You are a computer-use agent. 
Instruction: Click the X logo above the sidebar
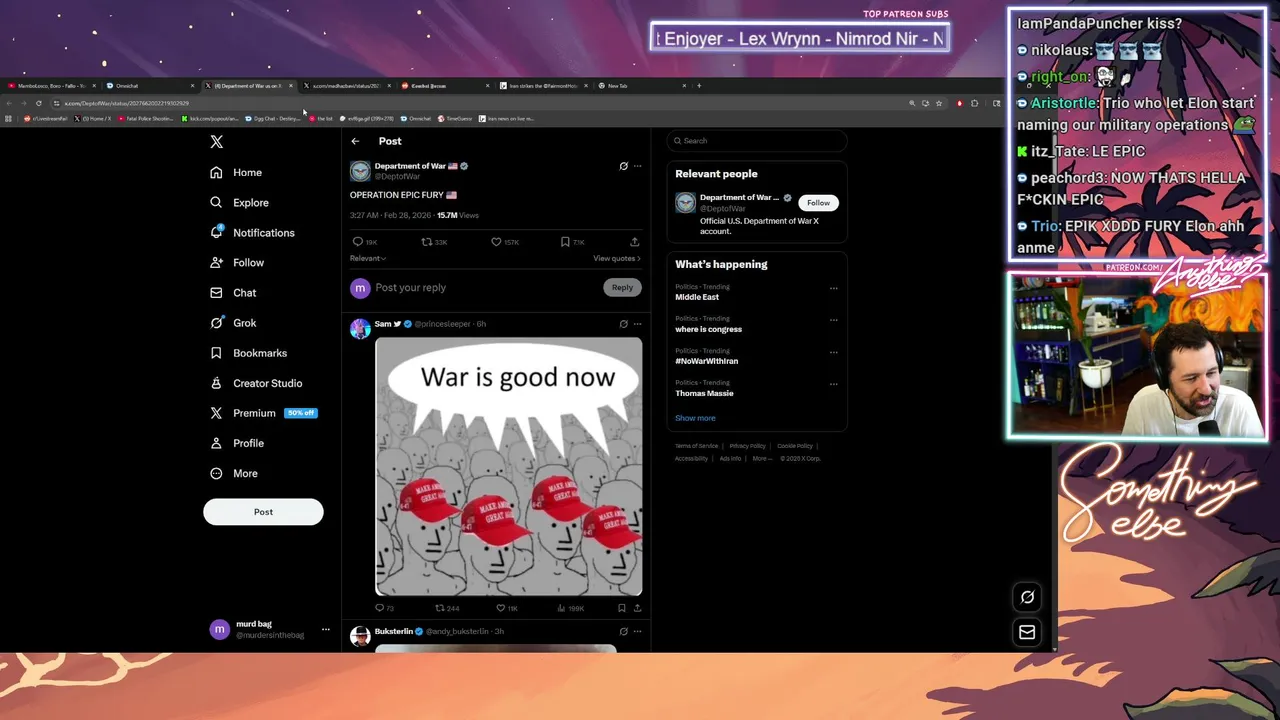coord(216,142)
